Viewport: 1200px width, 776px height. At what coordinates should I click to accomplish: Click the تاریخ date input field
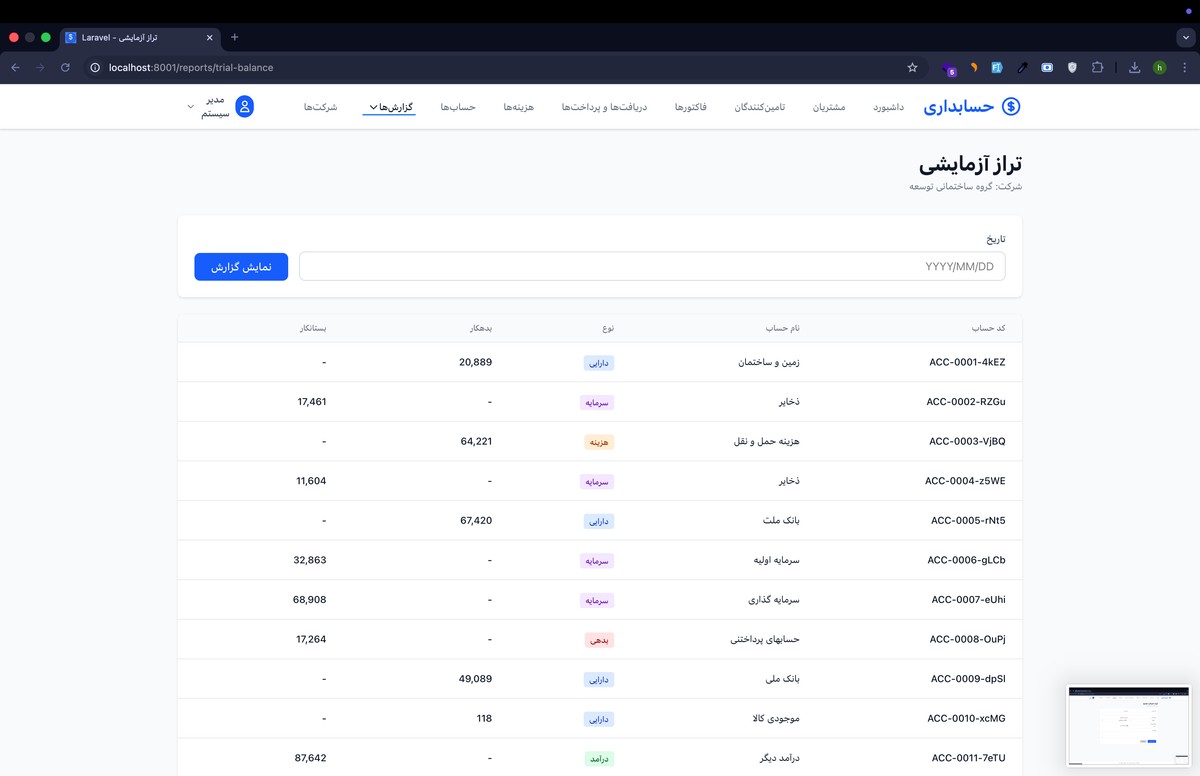pos(652,267)
